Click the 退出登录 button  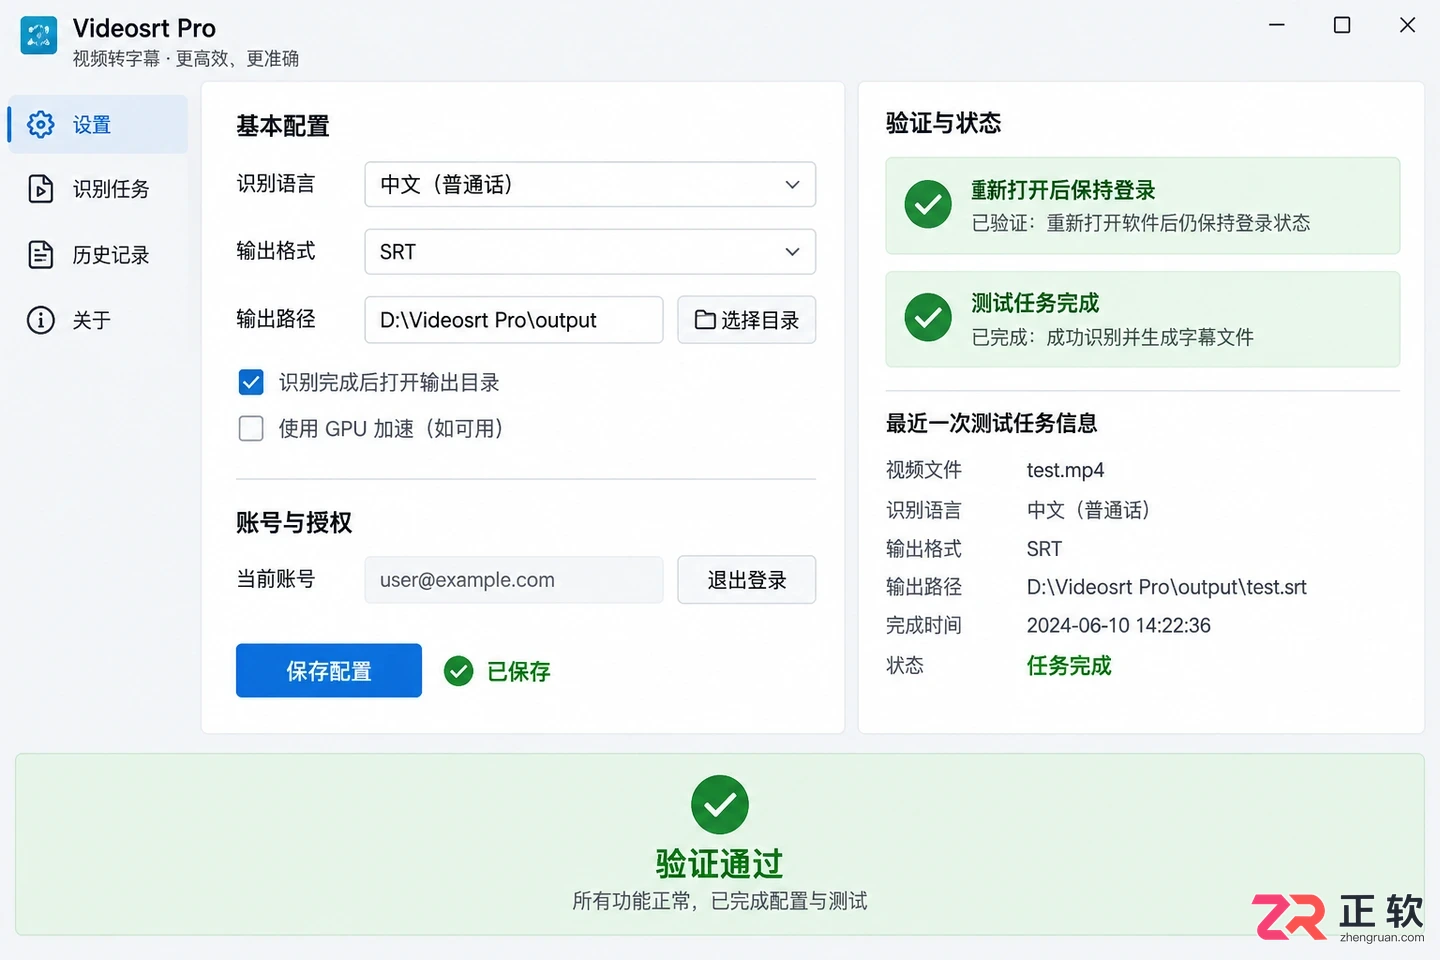[747, 580]
